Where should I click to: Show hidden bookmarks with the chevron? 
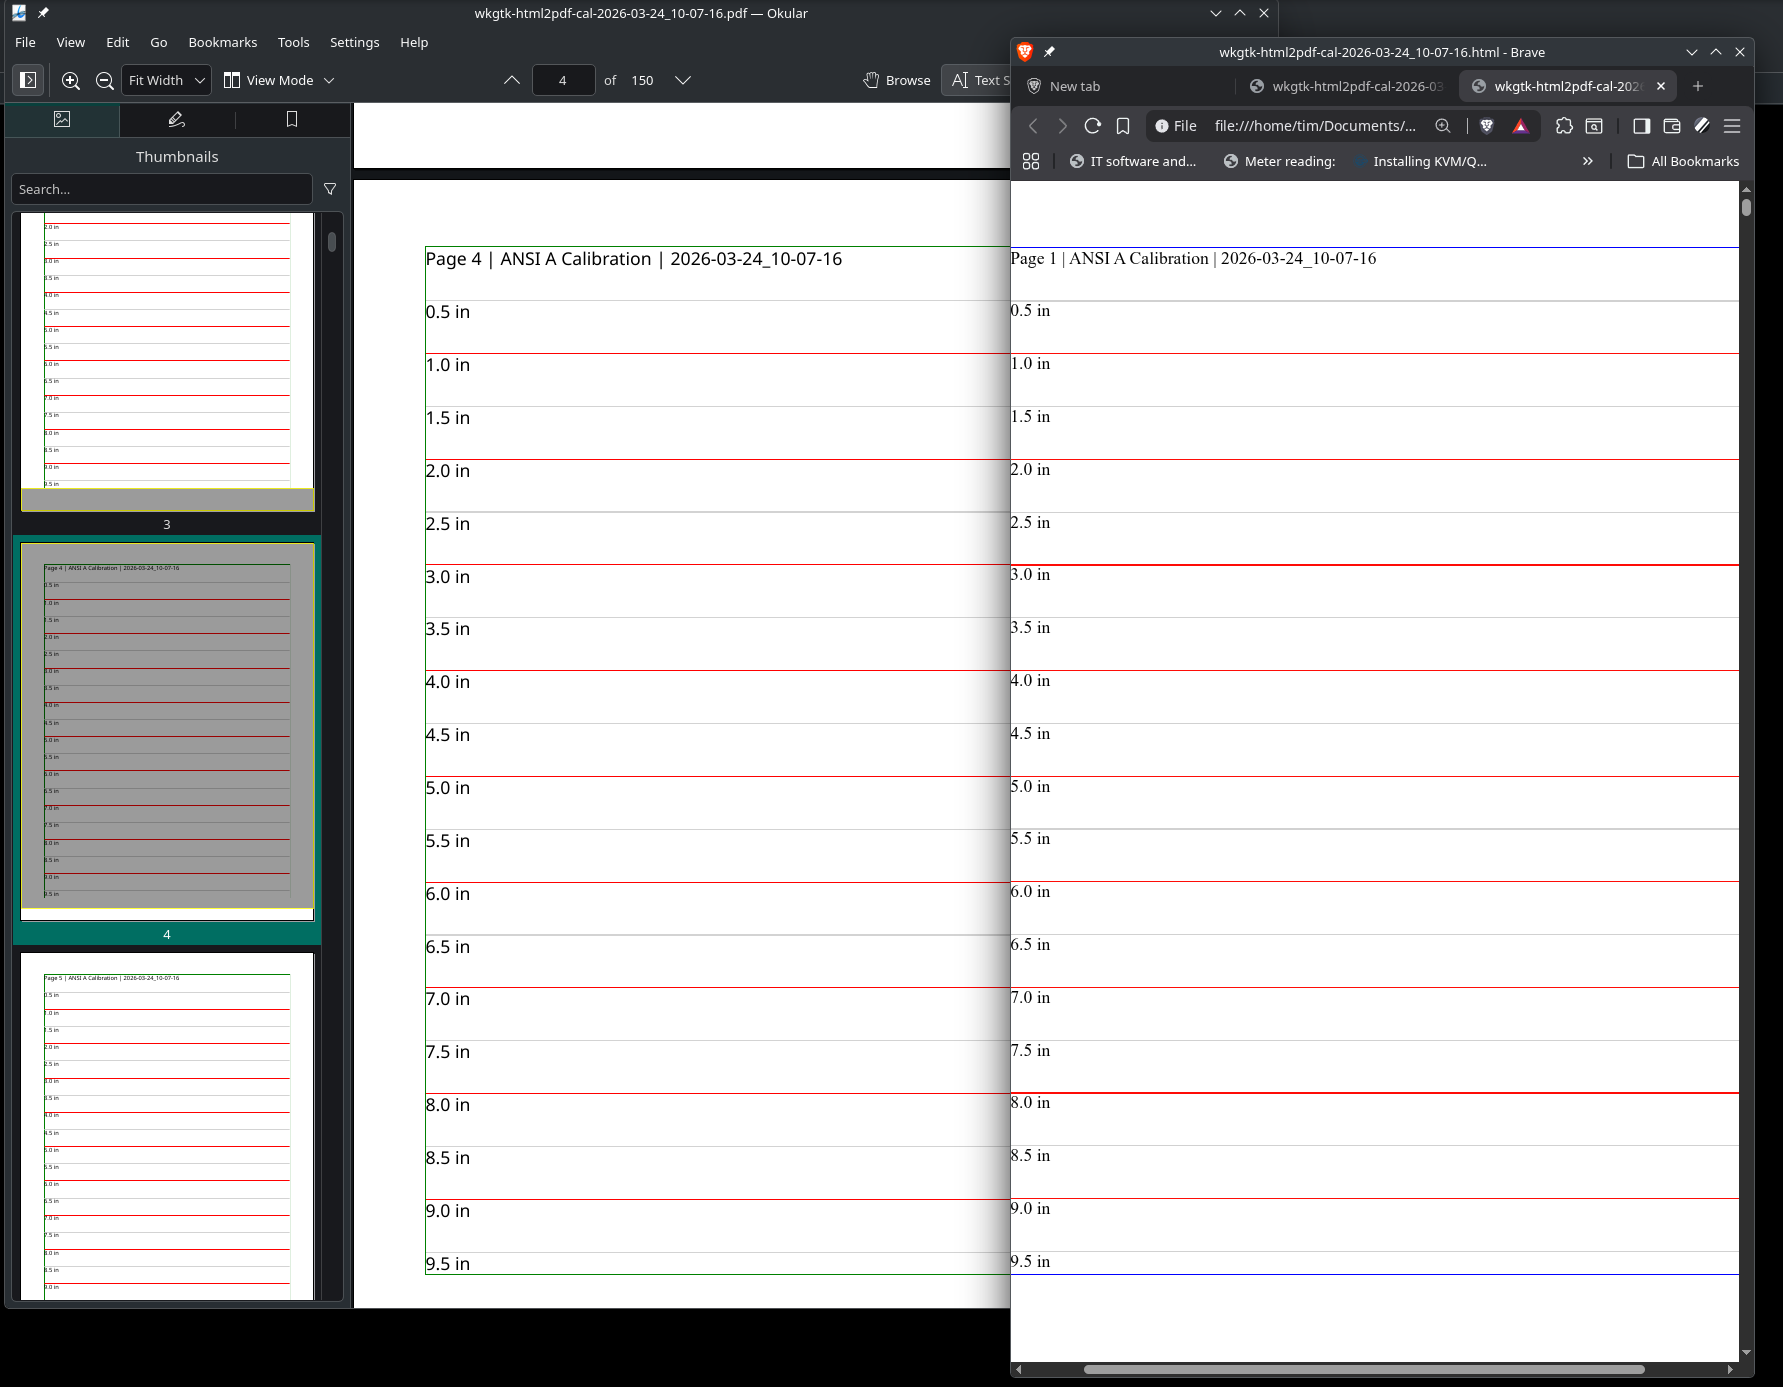pyautogui.click(x=1587, y=161)
